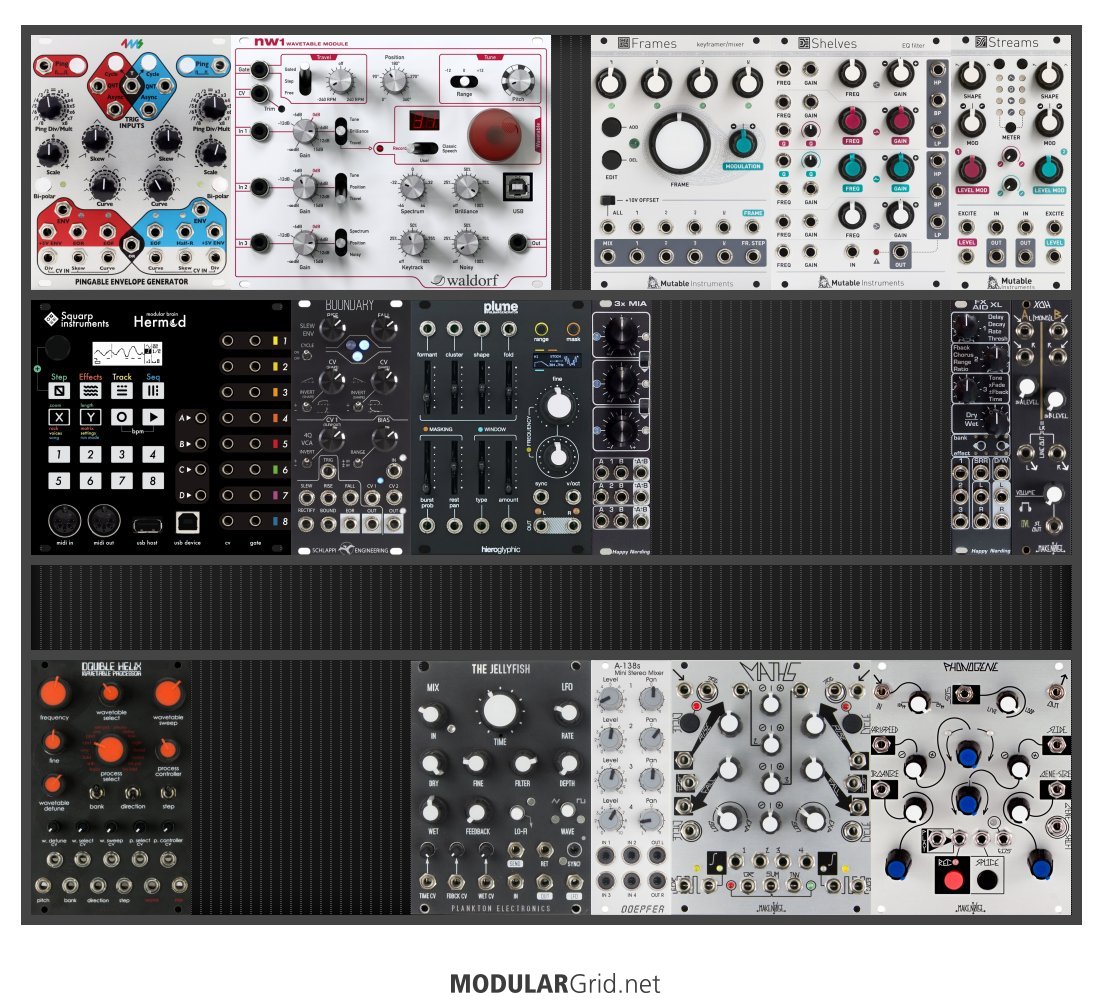This screenshot has height=1005, width=1112.
Task: Toggle the Boundary RANGE switch
Action: coord(357,463)
